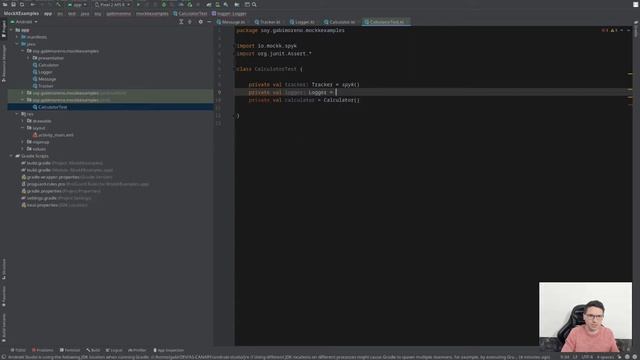Click the LF line separator in status bar
This screenshot has width=640, height=360.
575,357
